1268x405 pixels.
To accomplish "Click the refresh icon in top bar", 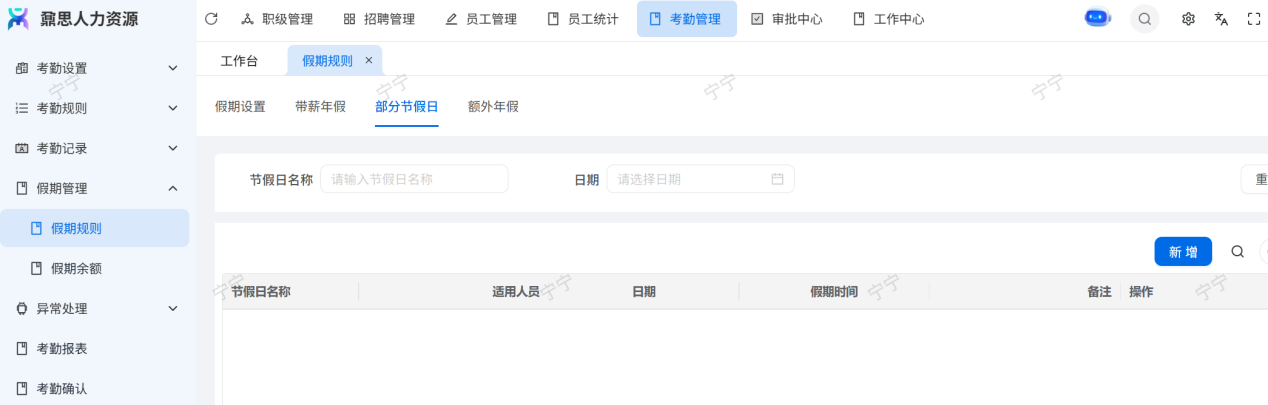I will pyautogui.click(x=210, y=19).
